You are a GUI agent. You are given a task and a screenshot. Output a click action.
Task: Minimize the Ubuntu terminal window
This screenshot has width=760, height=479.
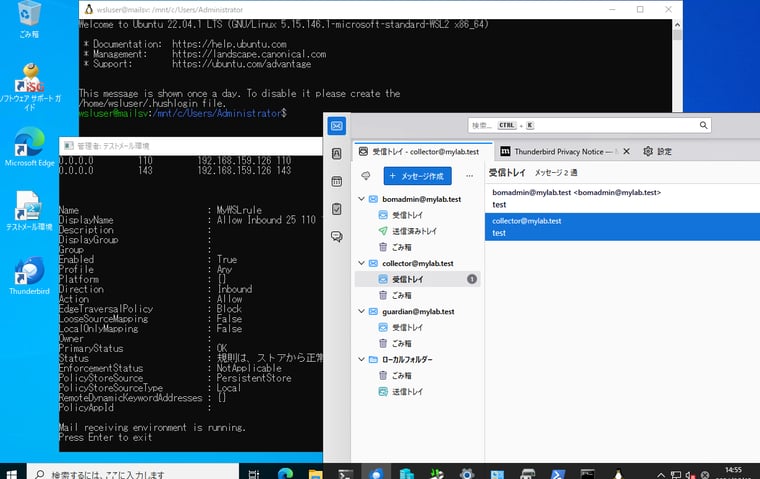coord(612,9)
